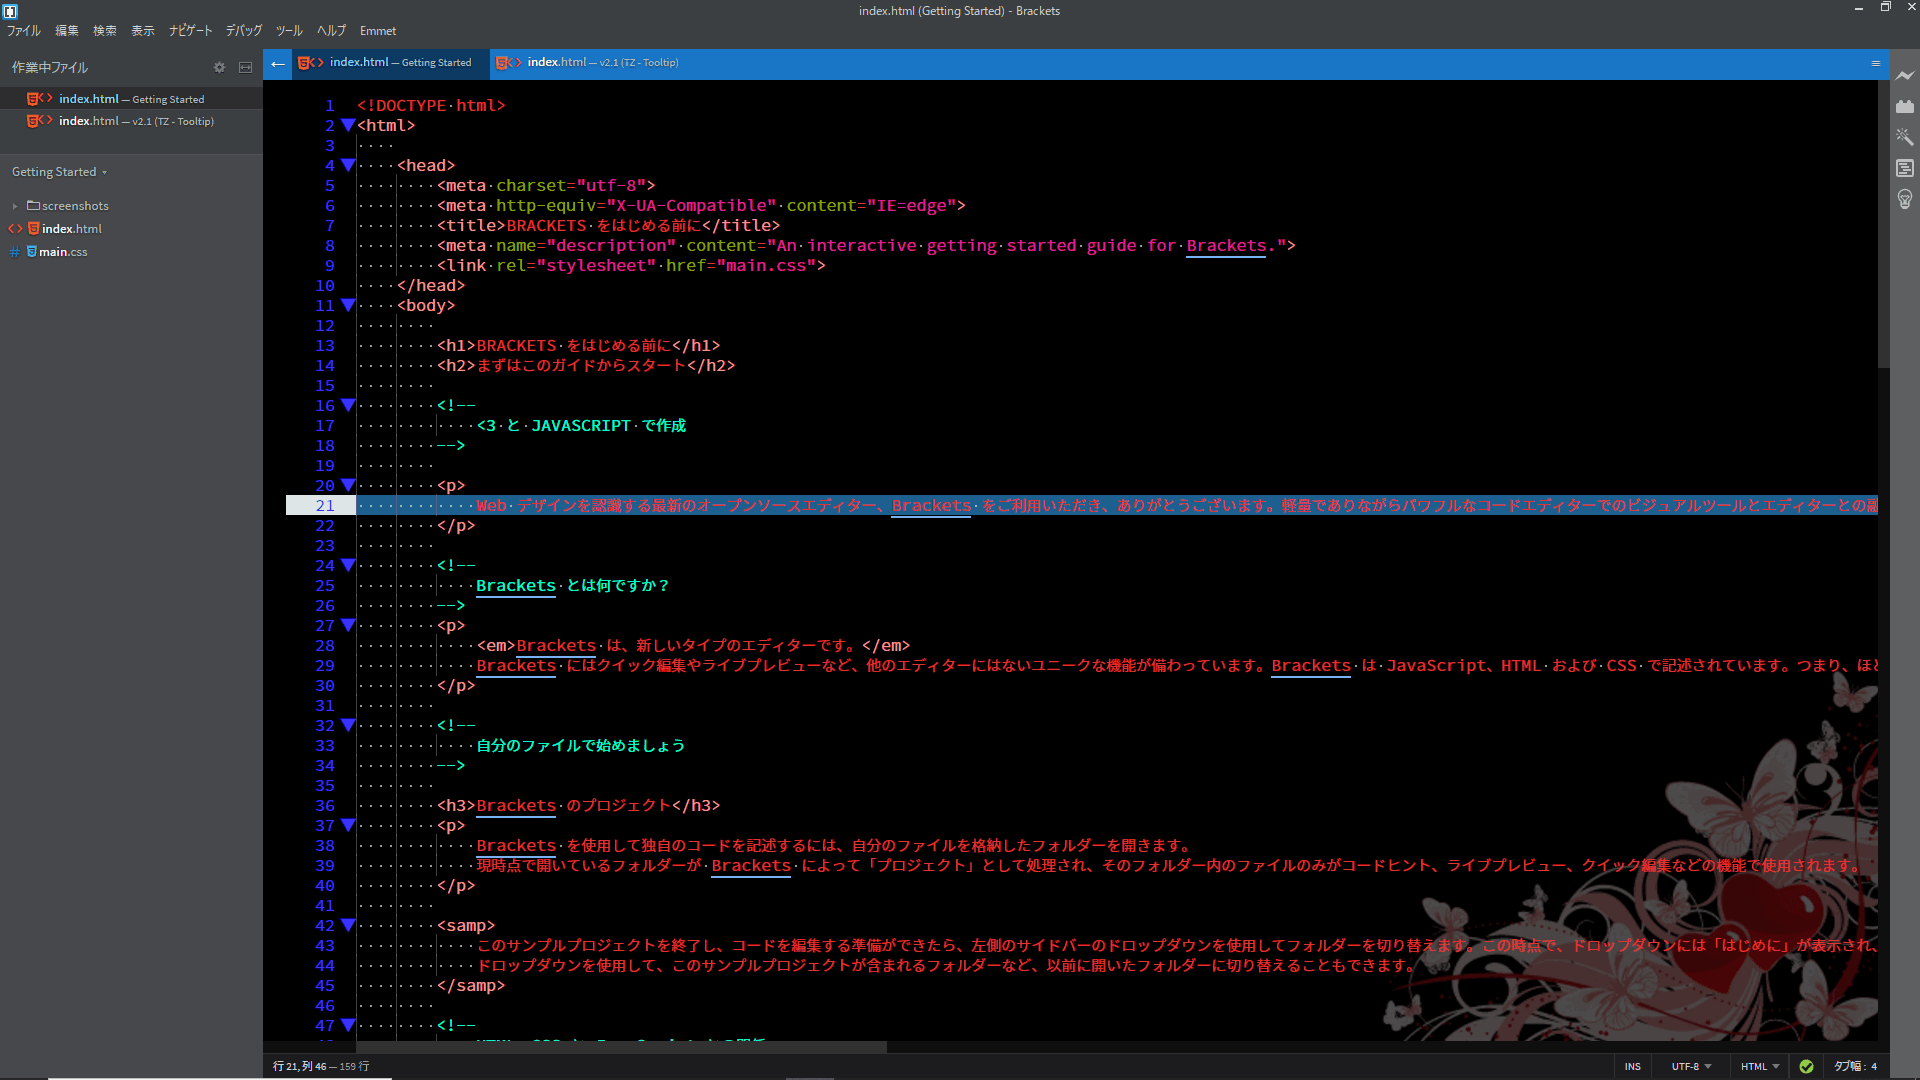
Task: Open the Extension Manager brick icon
Action: [x=1904, y=106]
